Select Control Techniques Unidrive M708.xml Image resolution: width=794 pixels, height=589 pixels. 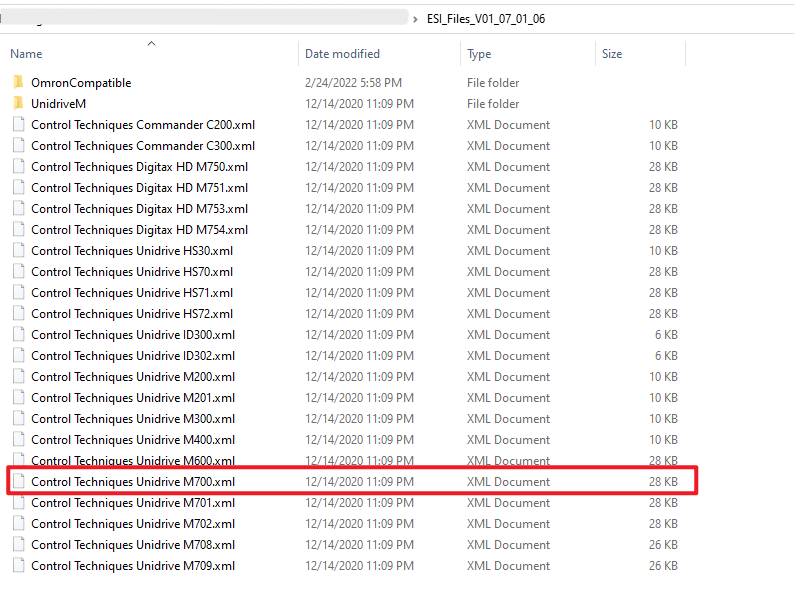point(133,545)
